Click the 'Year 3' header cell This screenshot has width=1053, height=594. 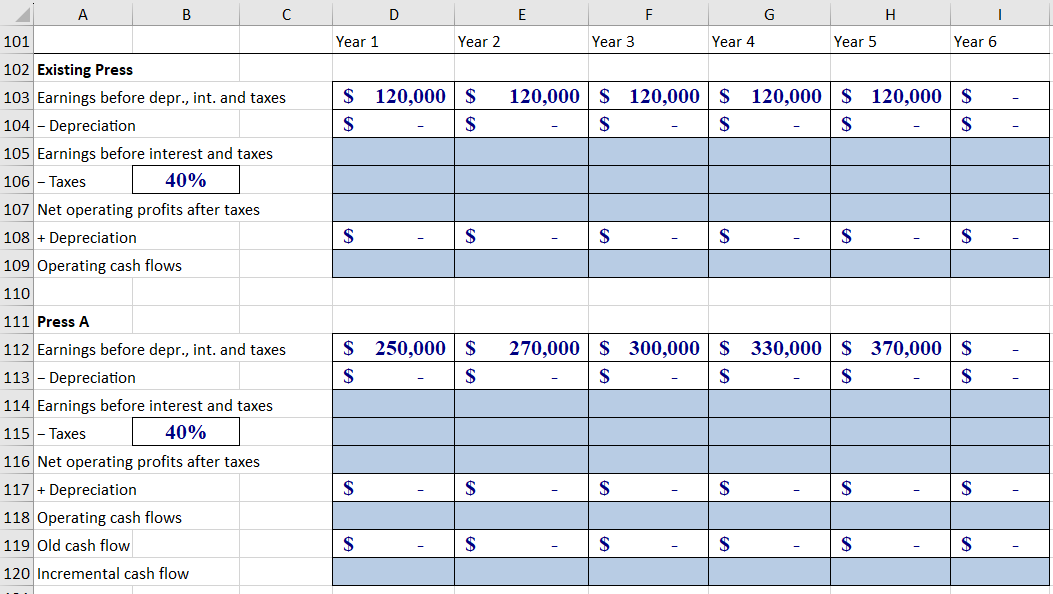point(648,42)
